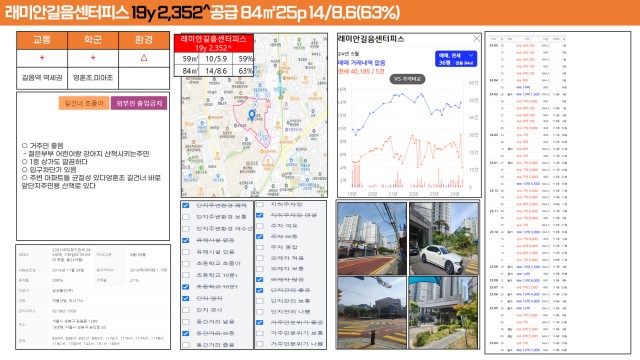Select the red 래미안길음센터피스 label on the map
The width and height of the screenshot is (640, 360).
point(213,43)
